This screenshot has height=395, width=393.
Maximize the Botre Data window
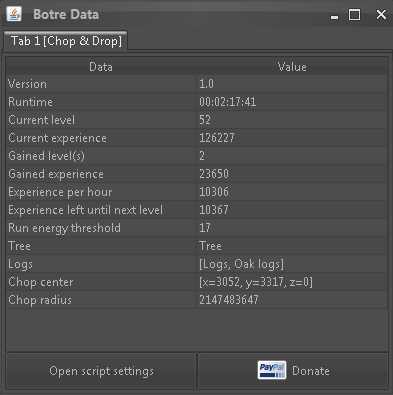coord(354,15)
